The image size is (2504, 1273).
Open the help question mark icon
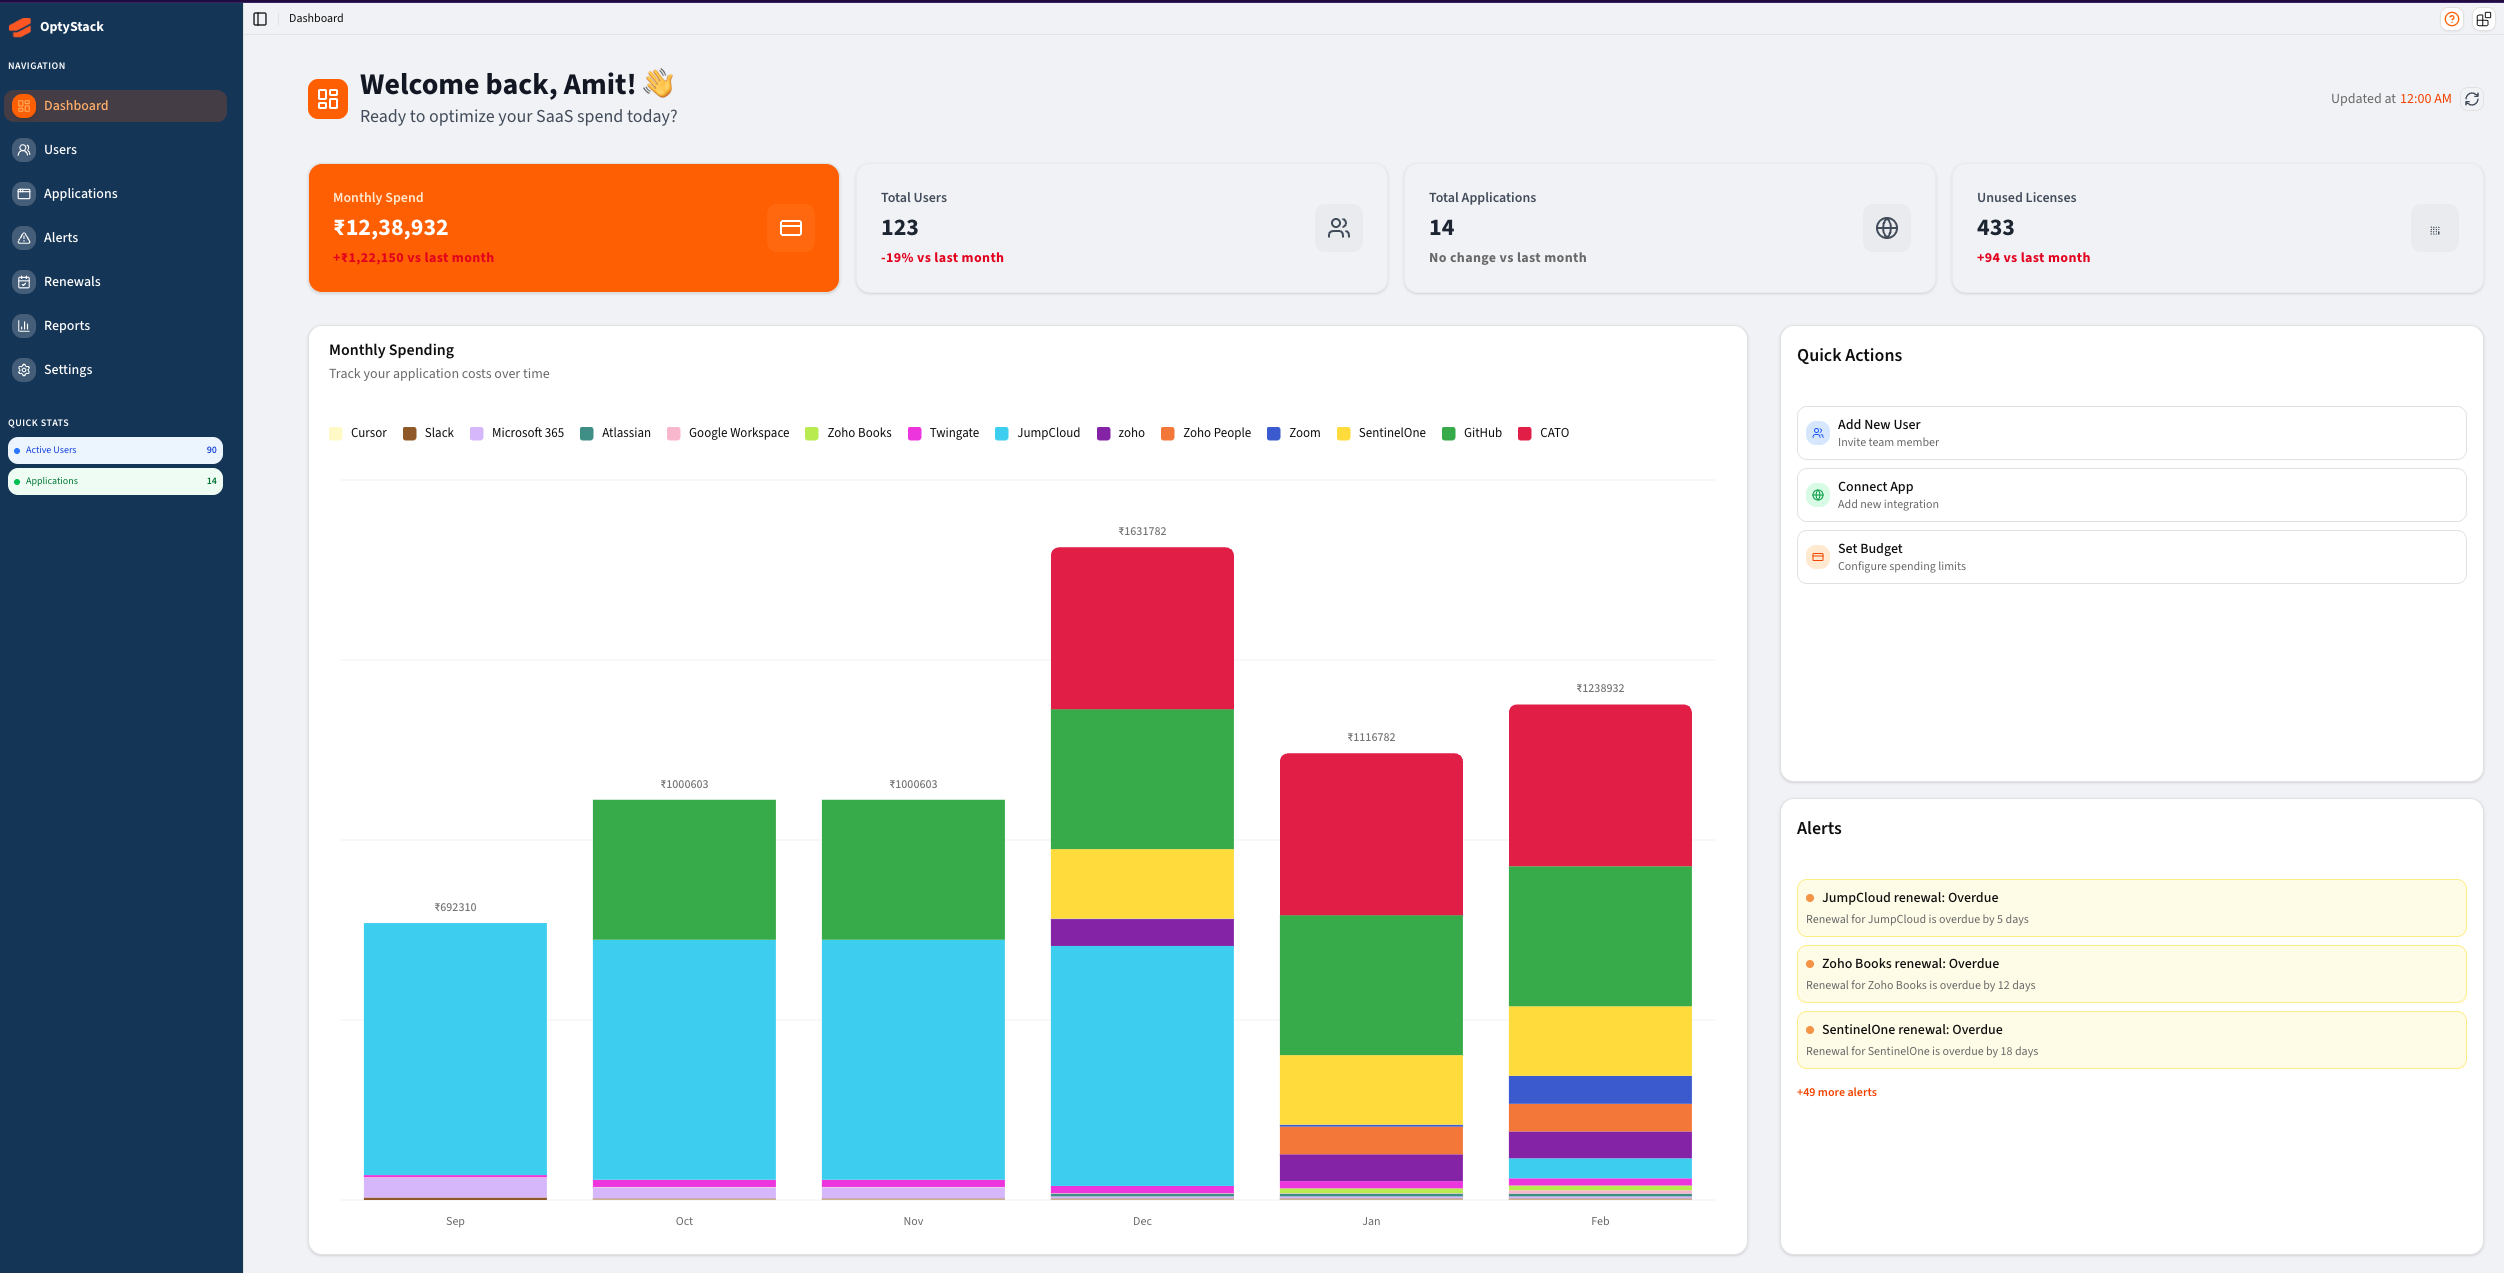pyautogui.click(x=2451, y=19)
